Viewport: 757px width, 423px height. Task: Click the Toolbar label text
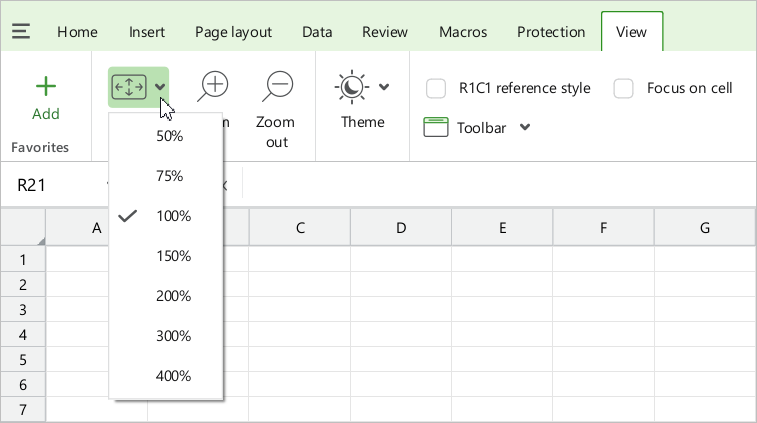481,128
